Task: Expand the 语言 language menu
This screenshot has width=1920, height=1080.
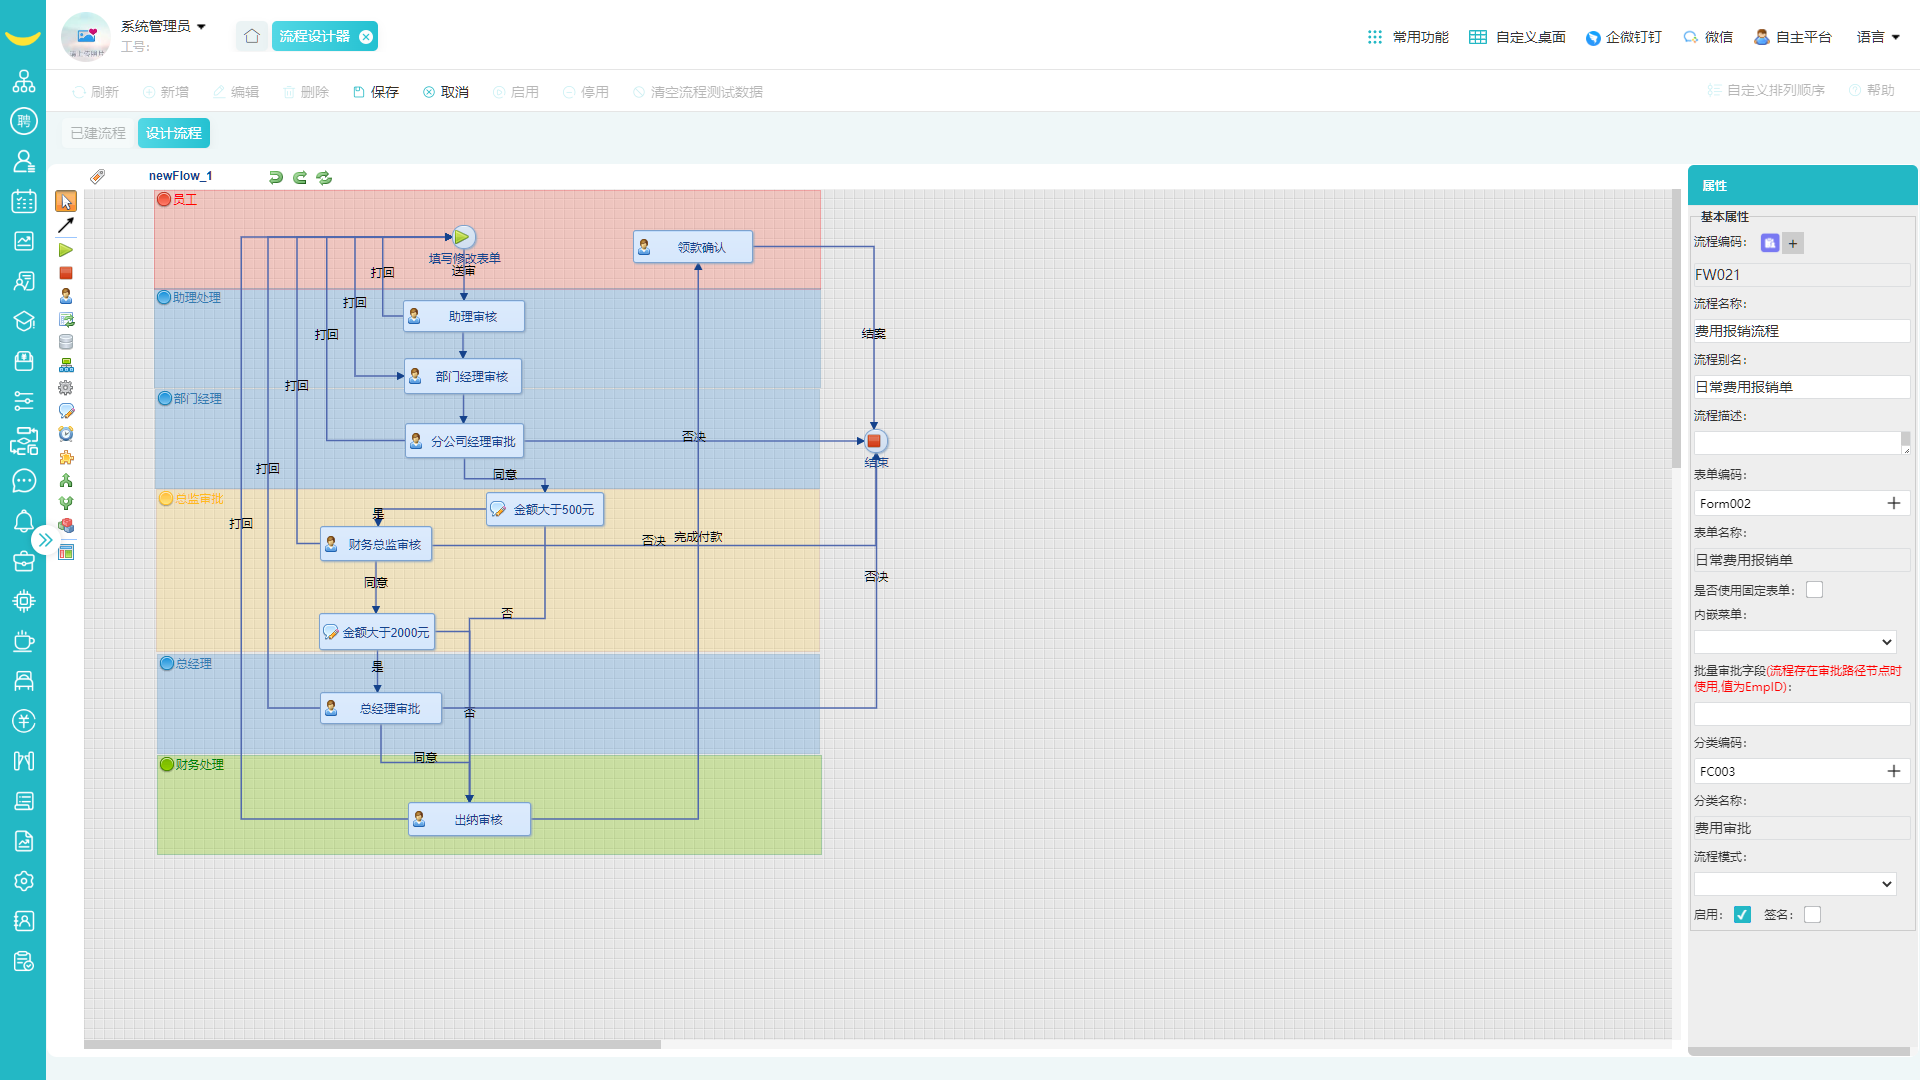Action: coord(1878,37)
